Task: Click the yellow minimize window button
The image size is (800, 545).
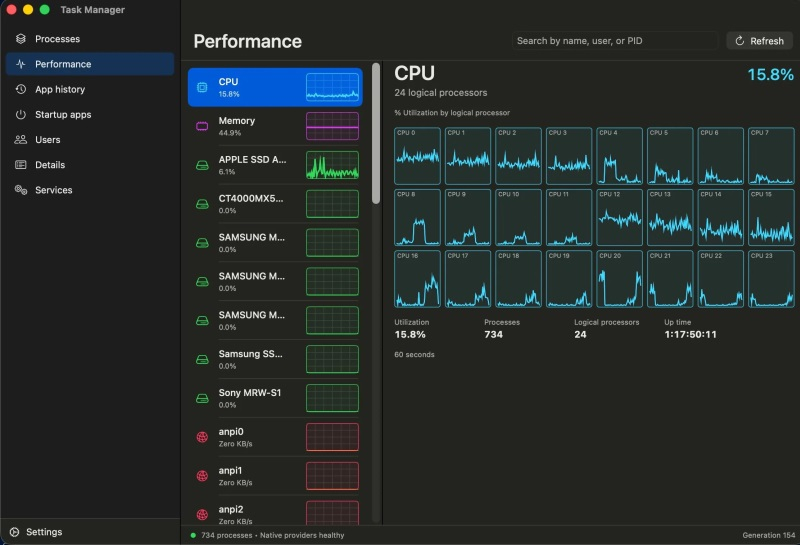Action: click(x=28, y=10)
